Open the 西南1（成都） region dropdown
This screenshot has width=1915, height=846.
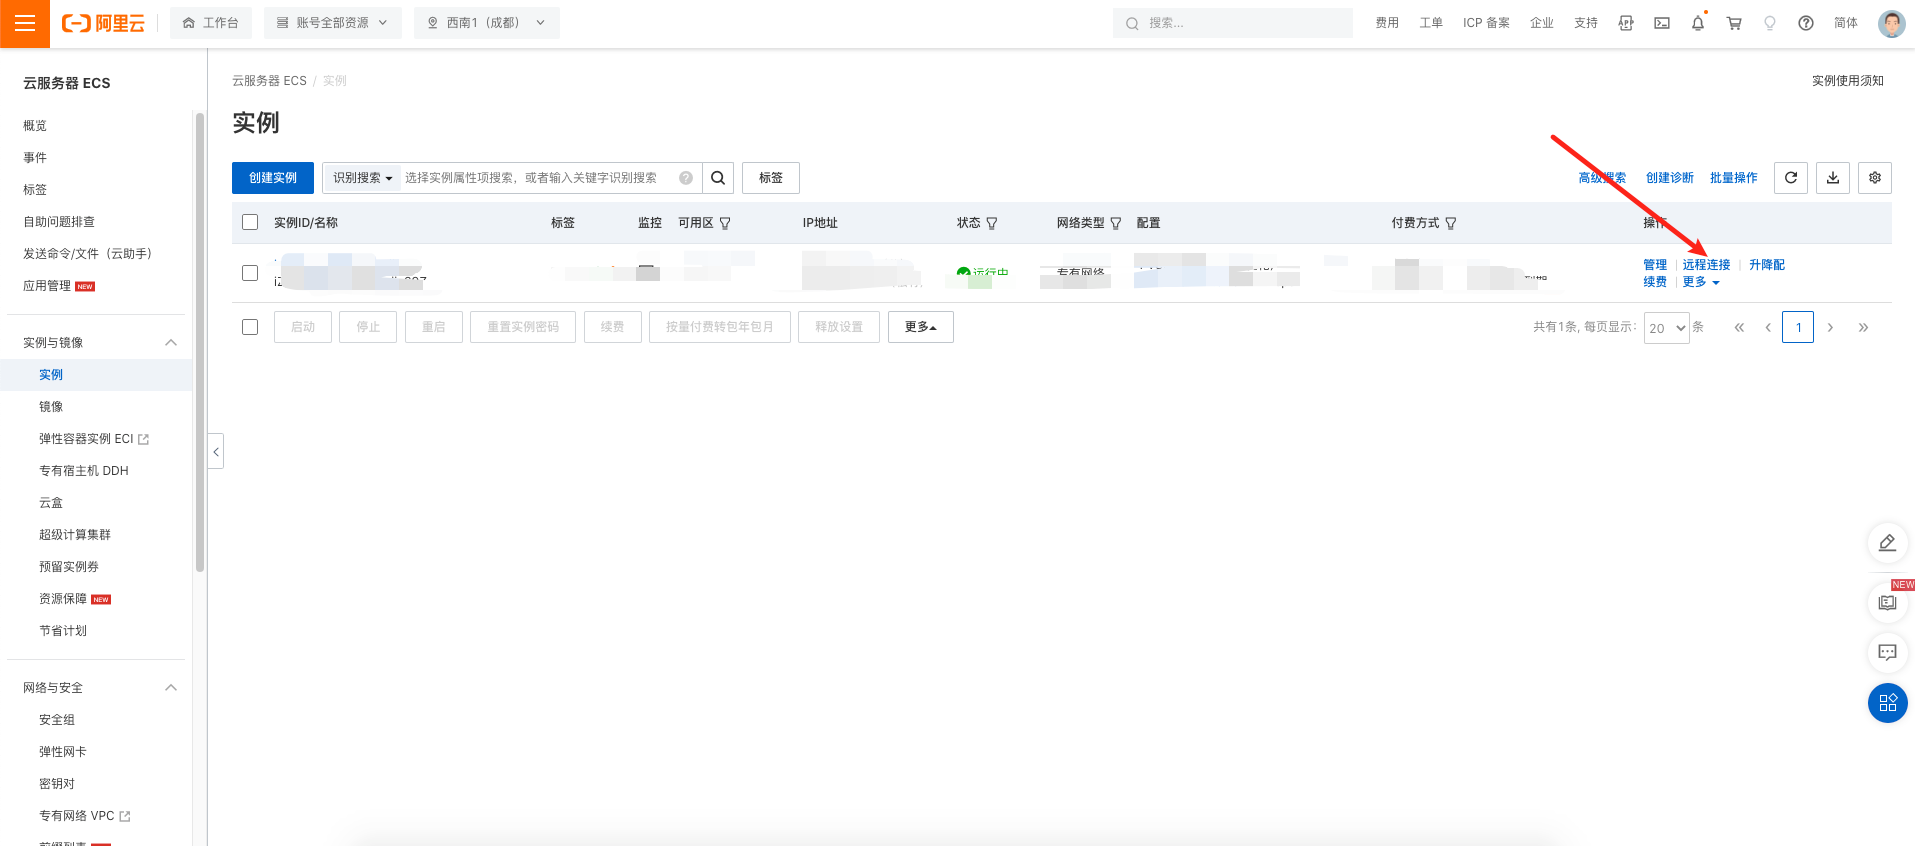coord(486,23)
